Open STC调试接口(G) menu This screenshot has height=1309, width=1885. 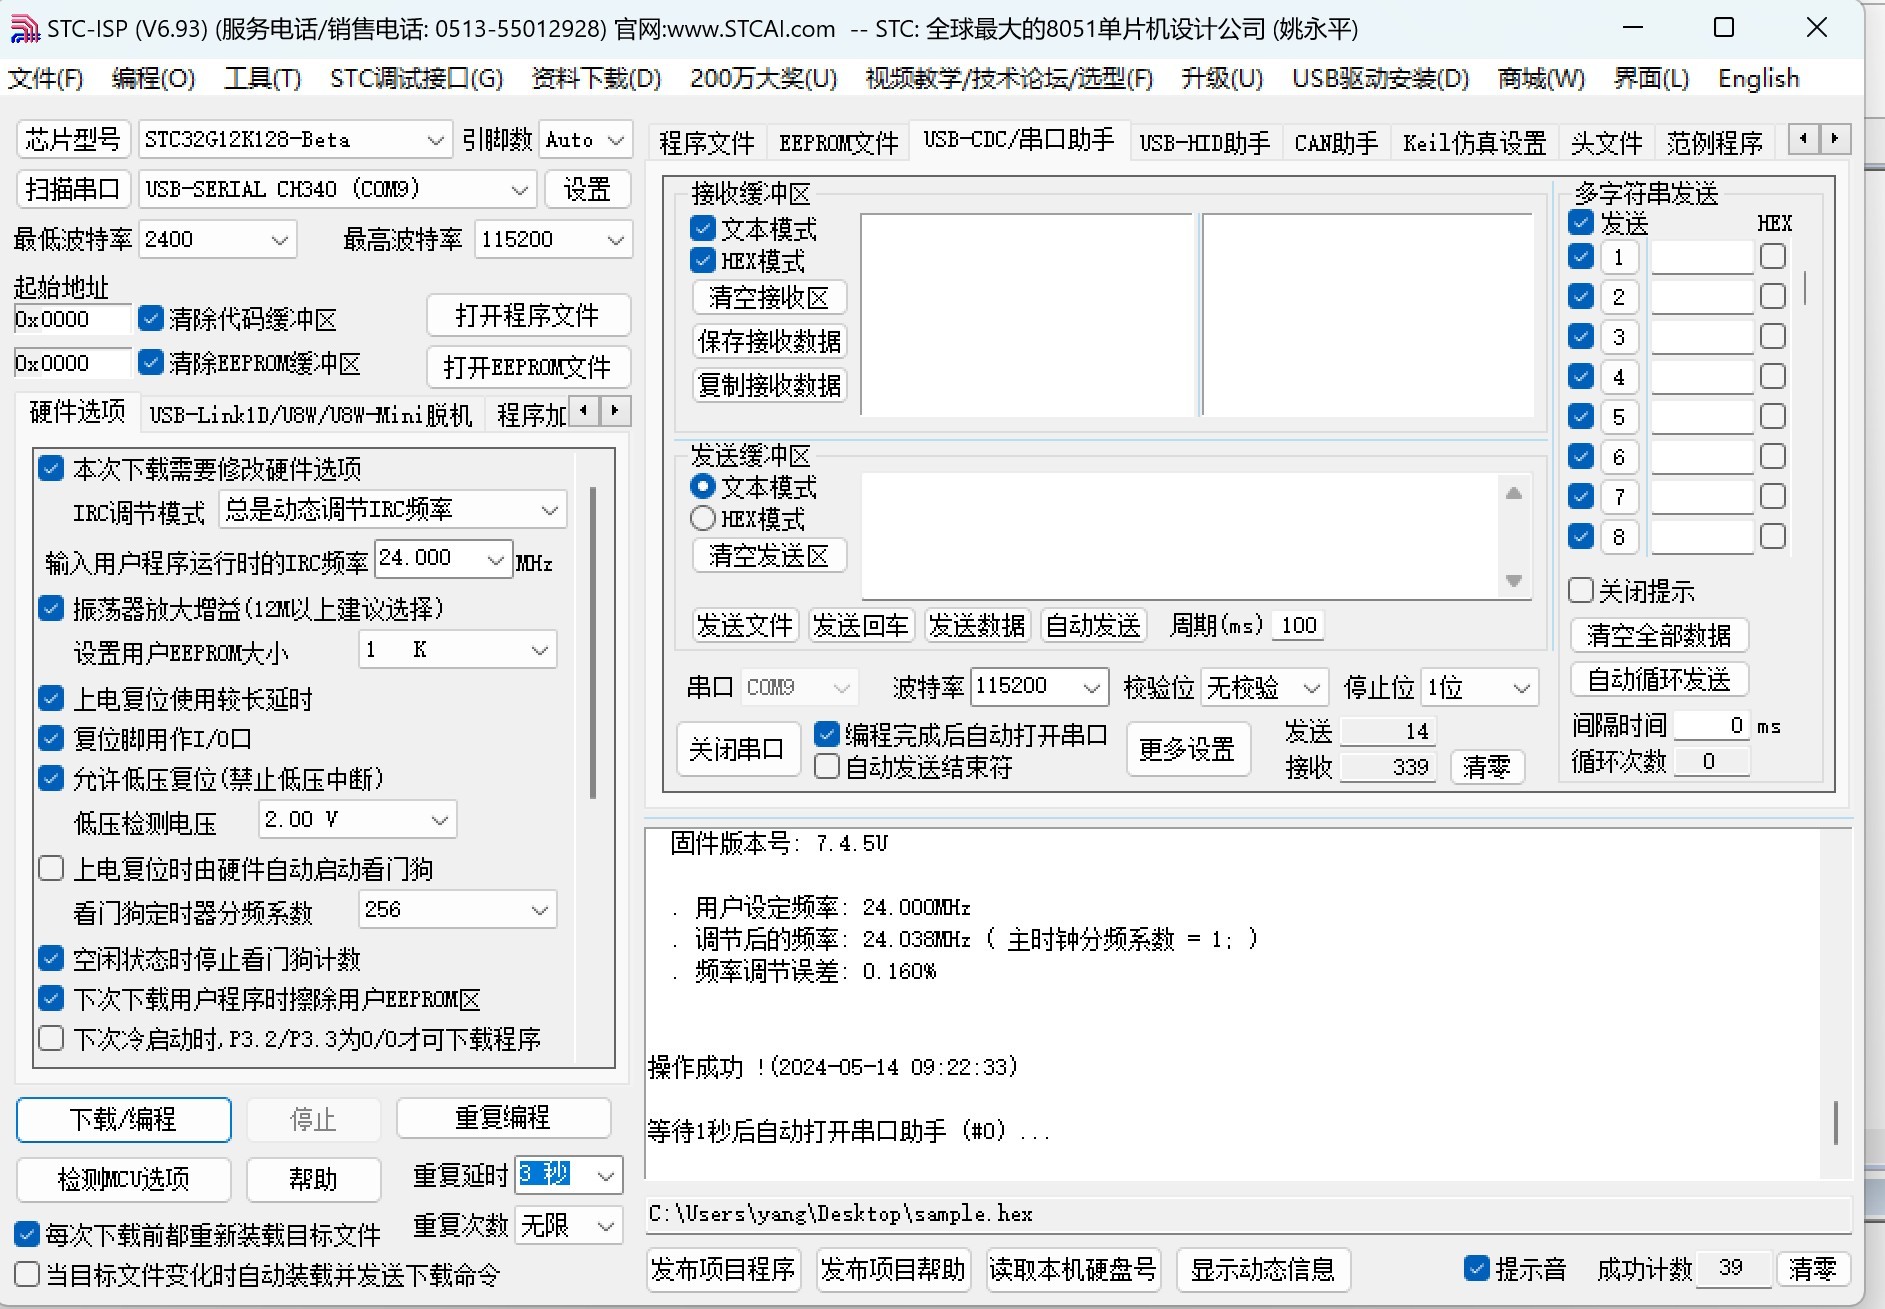pos(416,78)
